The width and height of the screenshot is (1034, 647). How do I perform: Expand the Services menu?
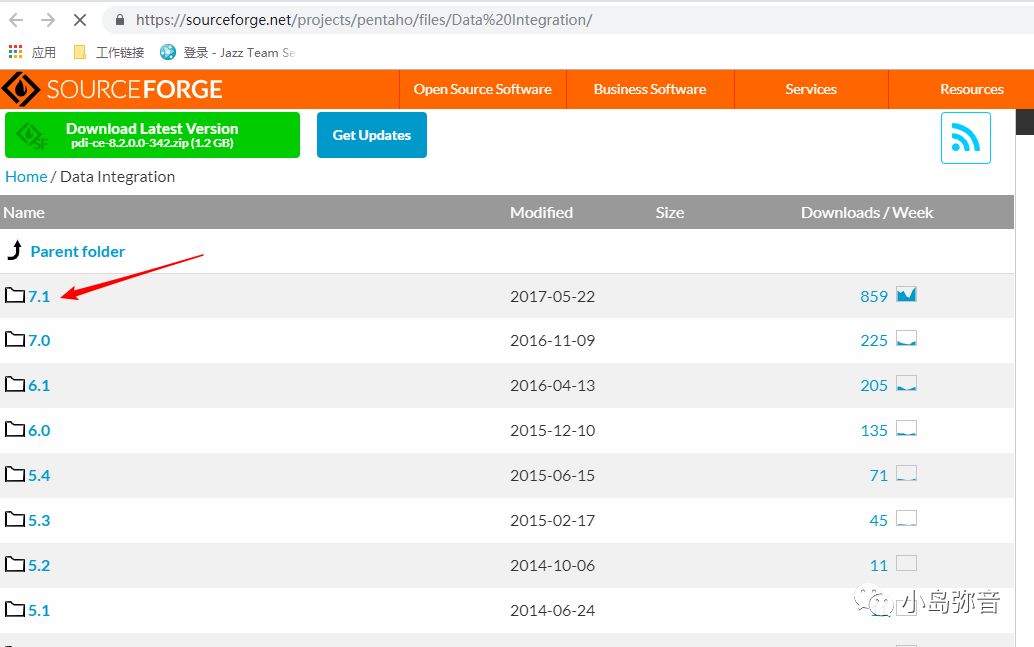tap(811, 89)
